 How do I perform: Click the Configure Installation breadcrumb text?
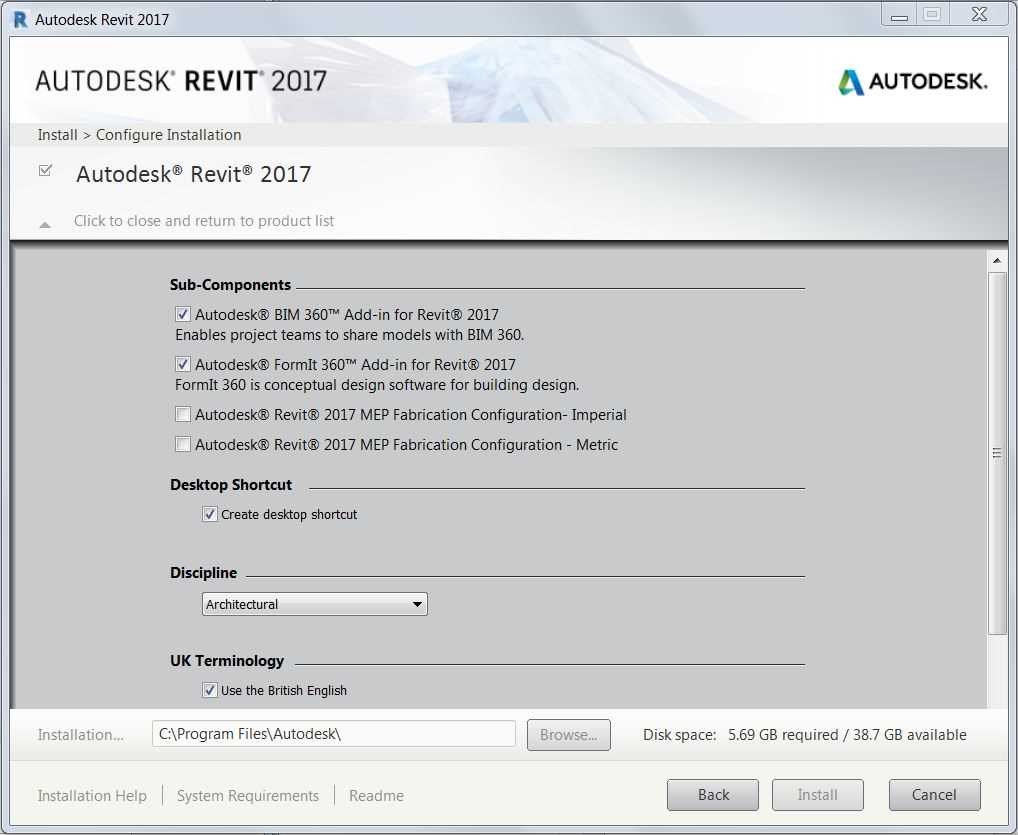pos(169,134)
